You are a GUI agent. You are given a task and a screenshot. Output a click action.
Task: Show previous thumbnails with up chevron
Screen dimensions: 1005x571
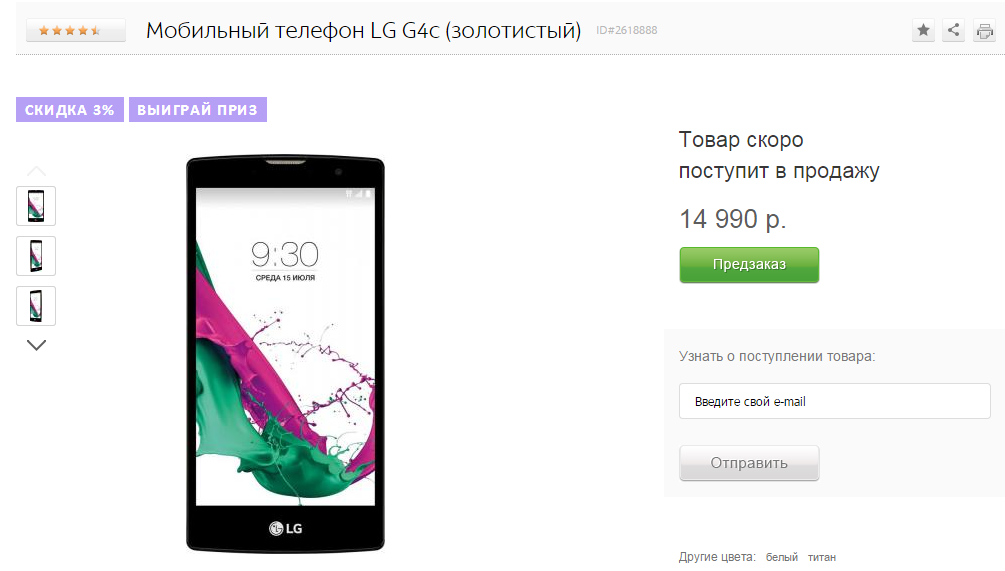click(37, 171)
